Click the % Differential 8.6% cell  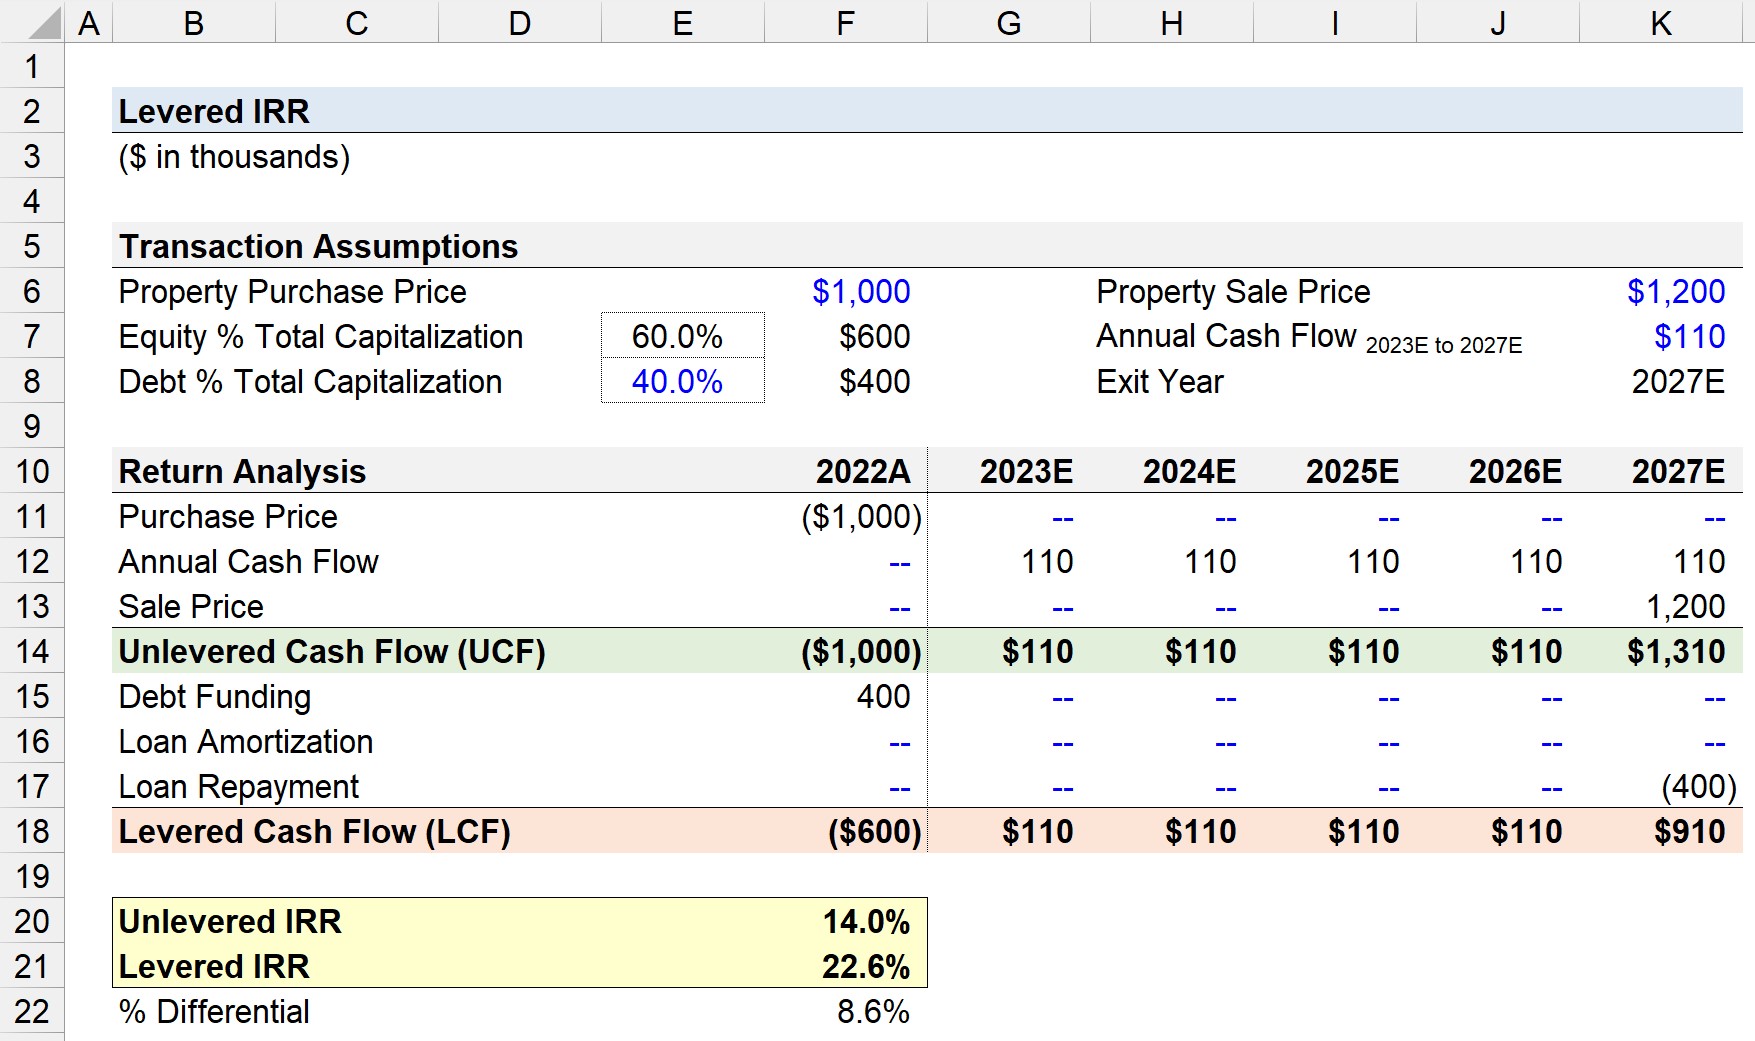846,1011
